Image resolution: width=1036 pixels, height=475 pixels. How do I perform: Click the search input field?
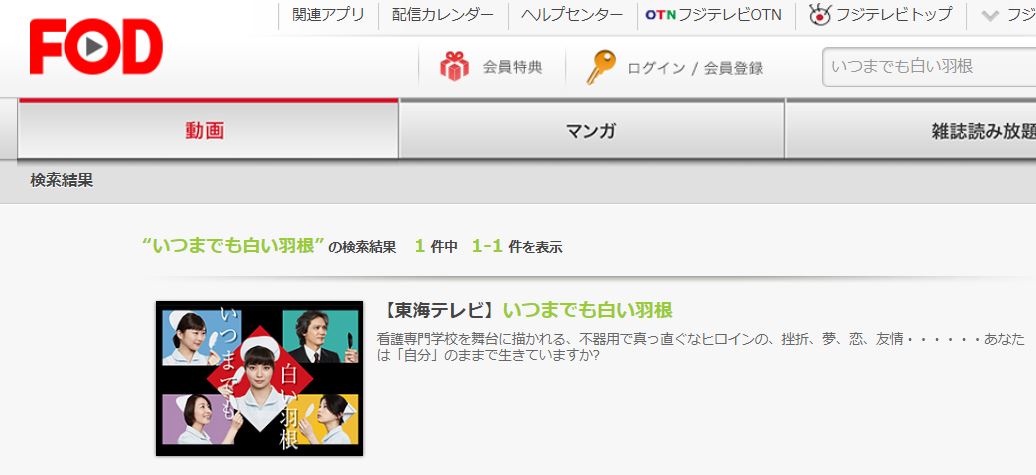click(929, 67)
